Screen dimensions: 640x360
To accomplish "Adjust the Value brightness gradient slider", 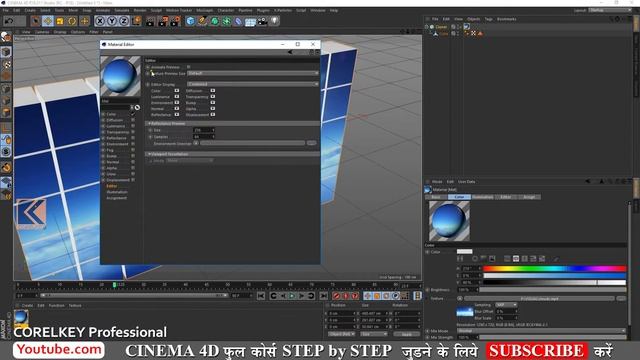I will (554, 282).
